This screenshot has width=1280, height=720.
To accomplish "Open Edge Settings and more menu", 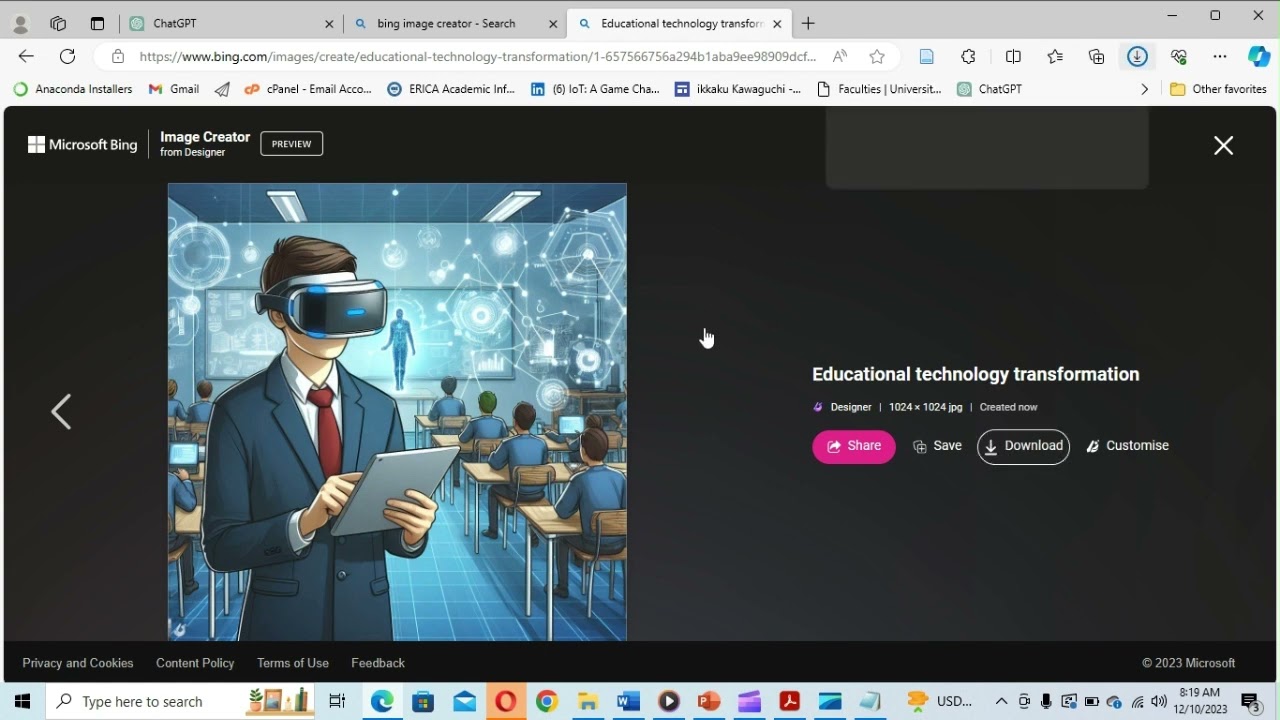I will pyautogui.click(x=1219, y=56).
